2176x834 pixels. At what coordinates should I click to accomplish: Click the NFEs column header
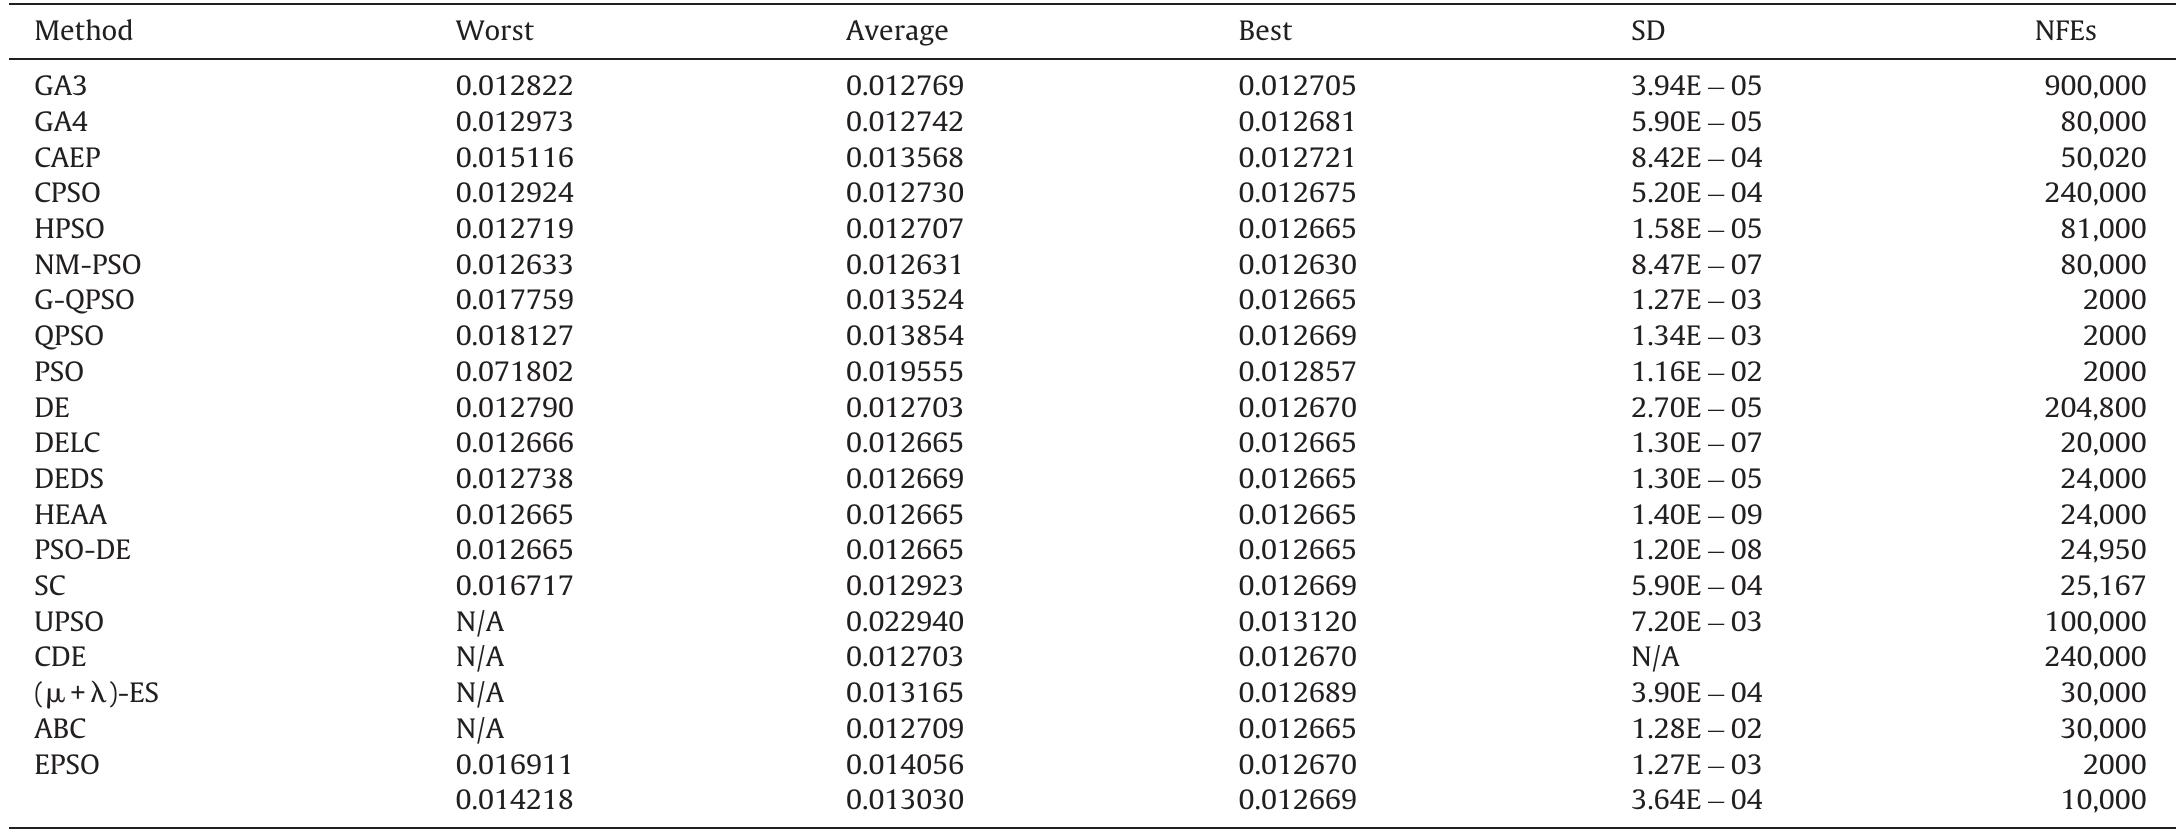tap(2065, 31)
